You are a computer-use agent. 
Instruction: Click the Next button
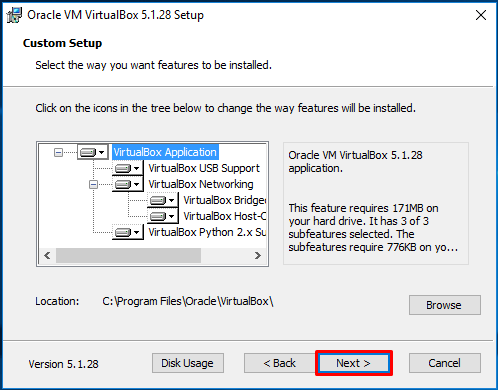(x=354, y=363)
